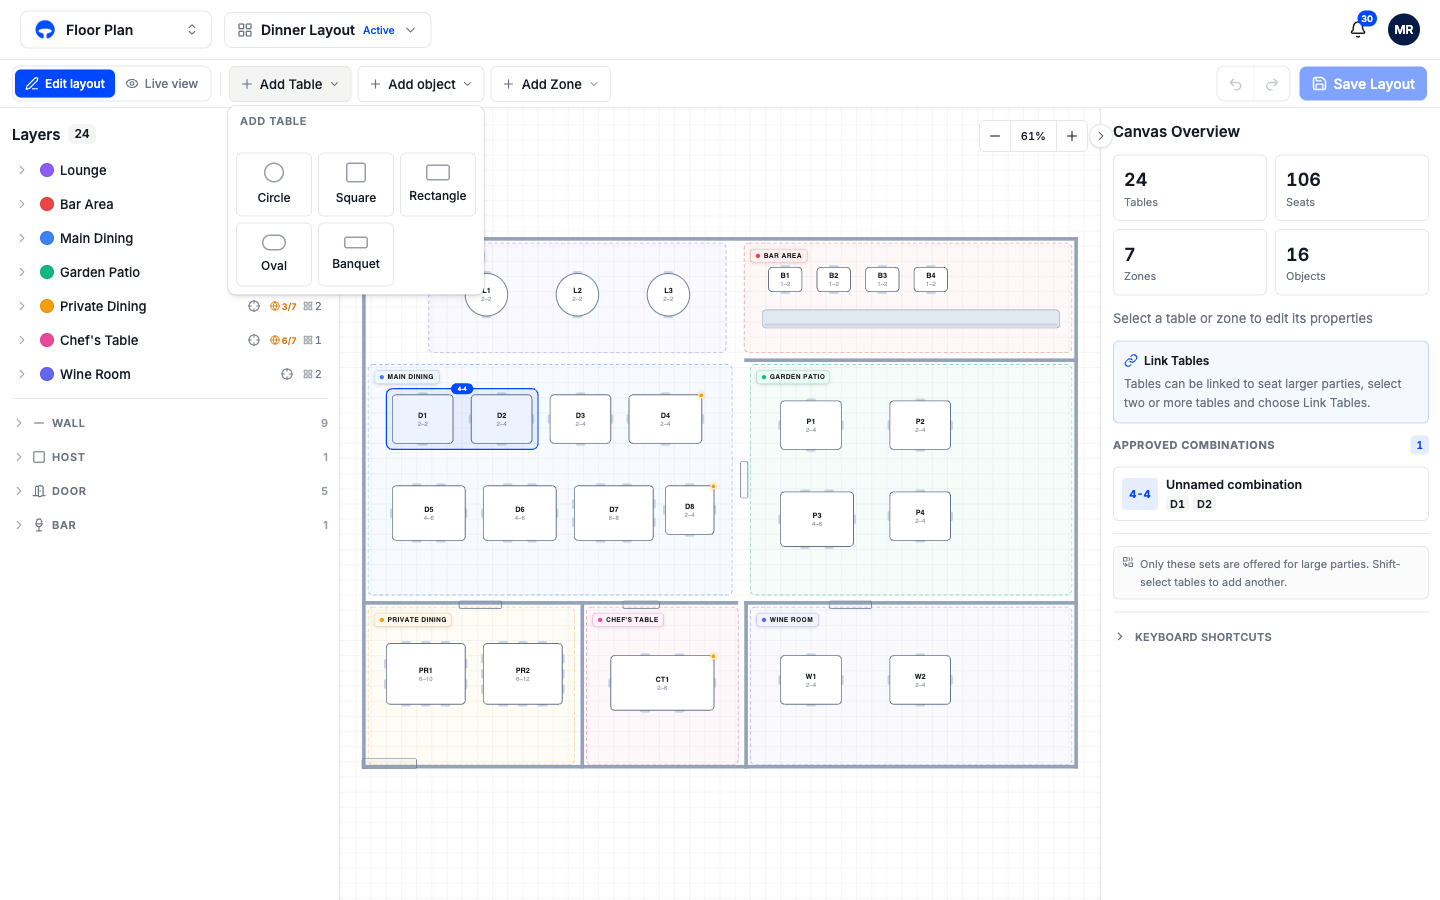Switch to Live view mode

click(x=162, y=84)
